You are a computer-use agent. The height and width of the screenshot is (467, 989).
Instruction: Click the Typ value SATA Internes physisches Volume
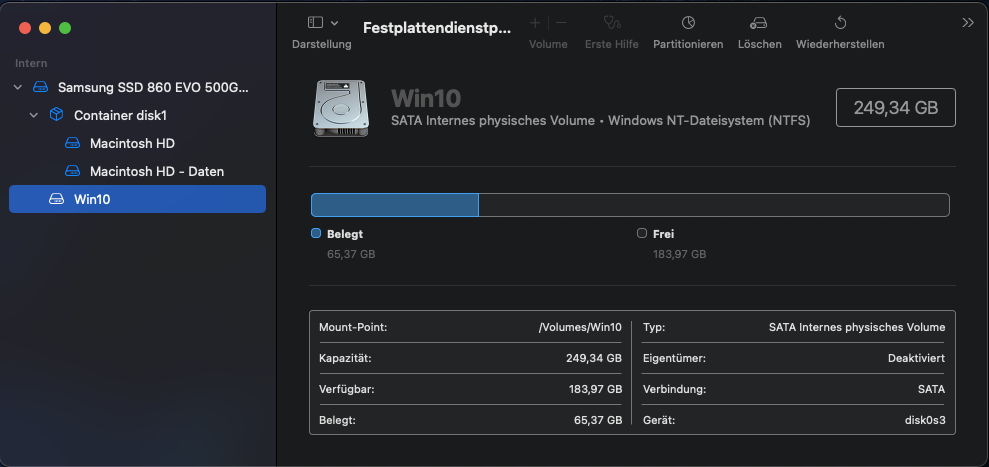[x=857, y=328]
